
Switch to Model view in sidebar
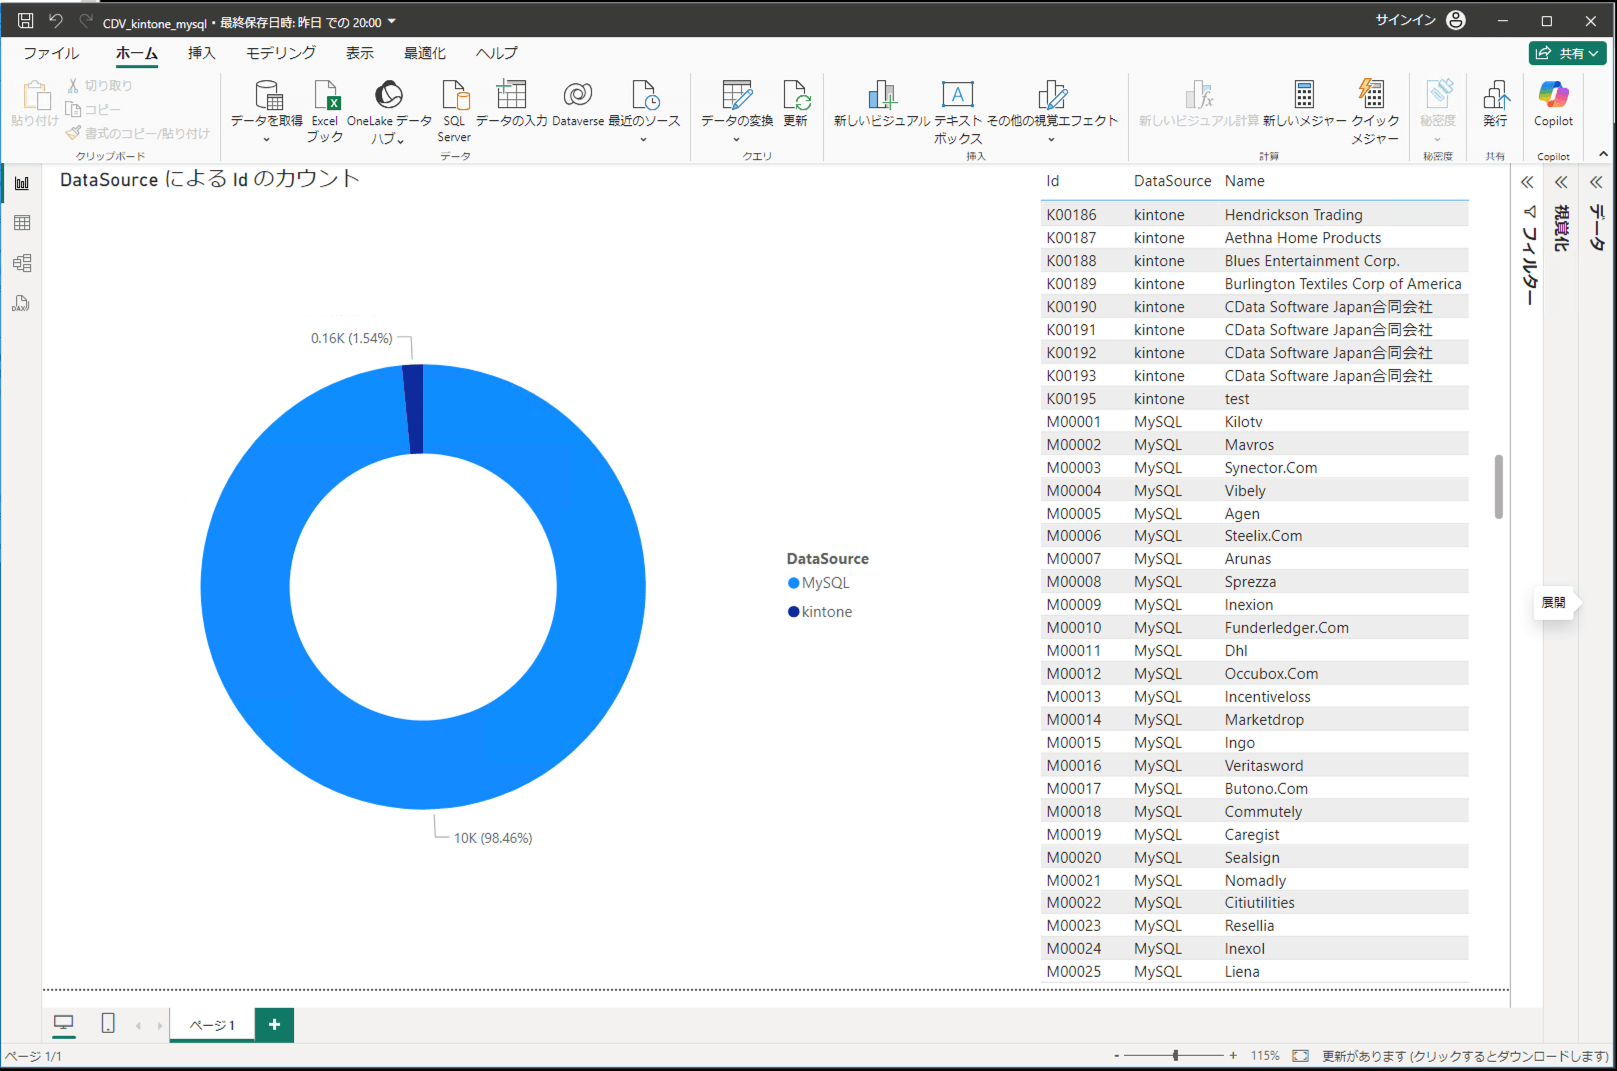pyautogui.click(x=22, y=263)
